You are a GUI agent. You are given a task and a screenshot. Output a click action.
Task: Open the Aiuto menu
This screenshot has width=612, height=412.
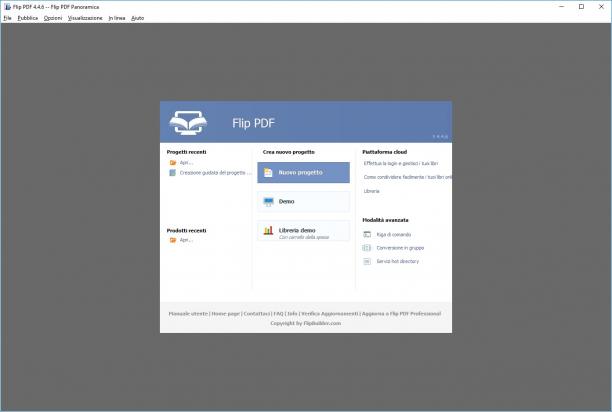pos(137,18)
